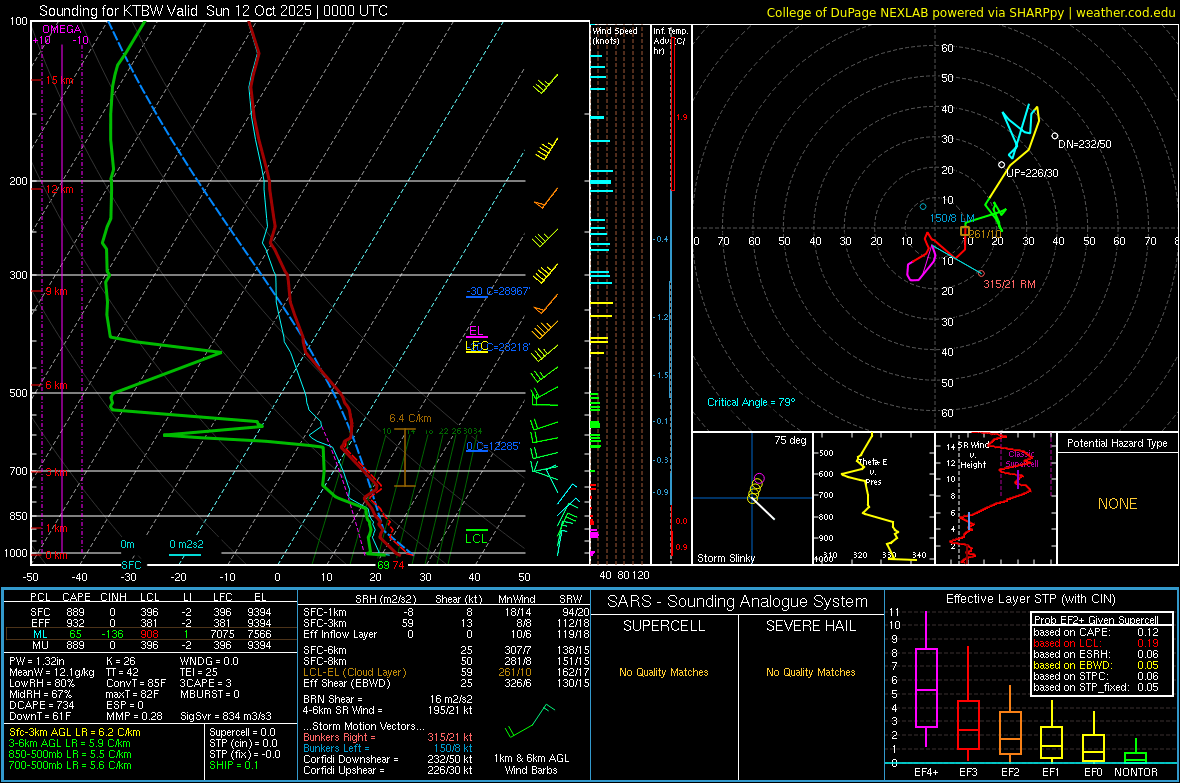The height and width of the screenshot is (783, 1180).
Task: Click the green LCL marker on skew-T
Action: click(x=476, y=538)
